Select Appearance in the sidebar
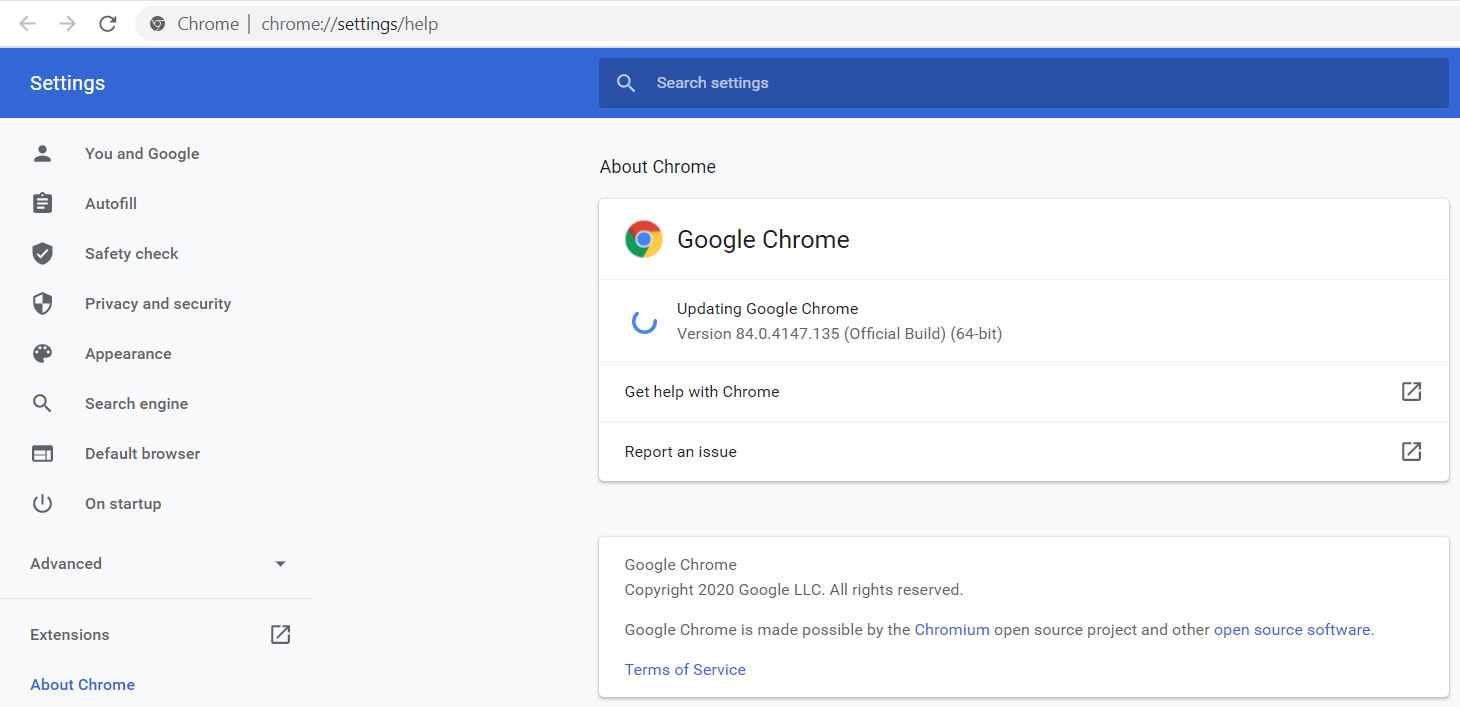This screenshot has height=707, width=1460. coord(128,353)
